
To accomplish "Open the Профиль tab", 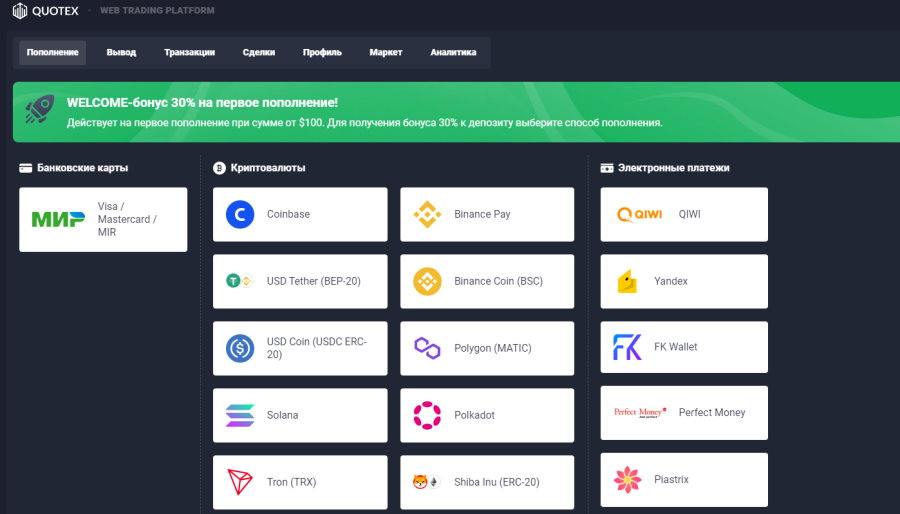I will pos(322,53).
